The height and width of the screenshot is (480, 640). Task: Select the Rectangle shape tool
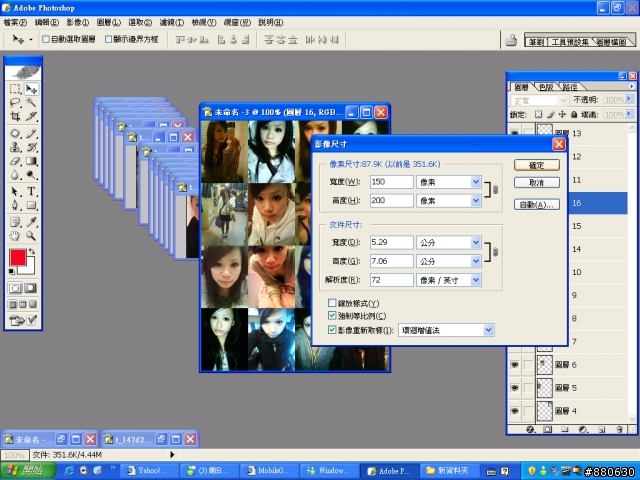pos(31,205)
